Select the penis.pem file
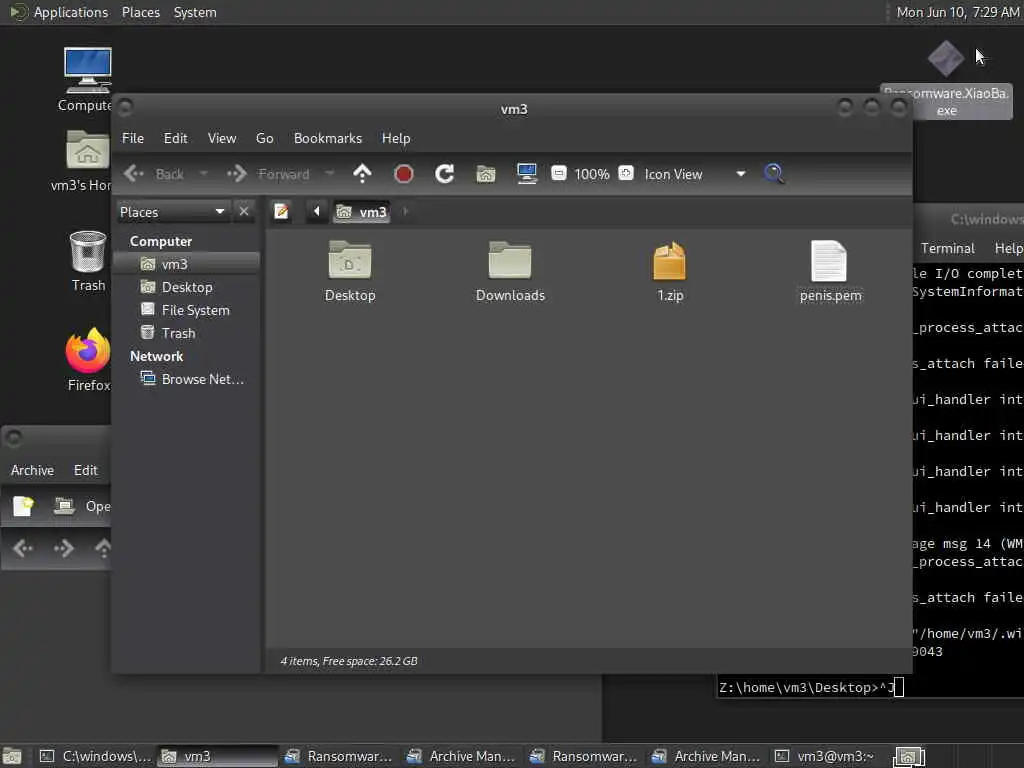The width and height of the screenshot is (1024, 768). click(x=830, y=272)
